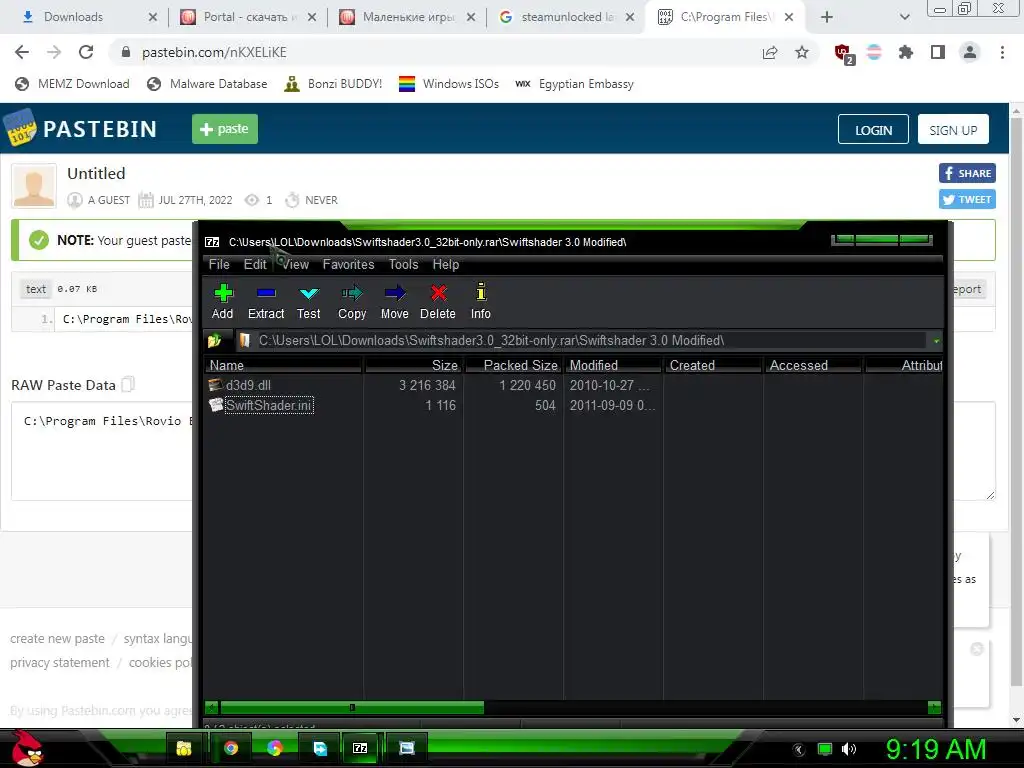1024x768 pixels.
Task: Click the create new paste link
Action: (x=57, y=639)
